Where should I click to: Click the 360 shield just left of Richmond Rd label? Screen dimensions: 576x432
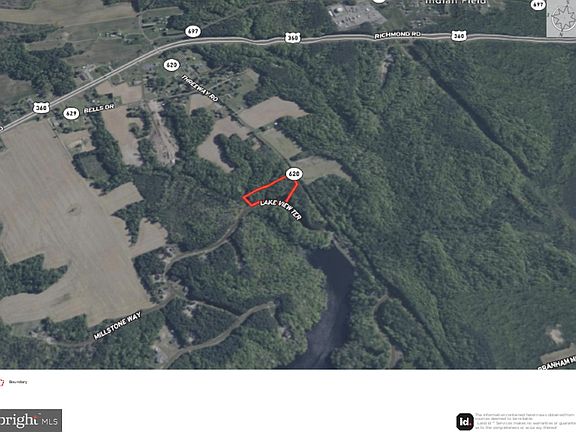pyautogui.click(x=292, y=37)
